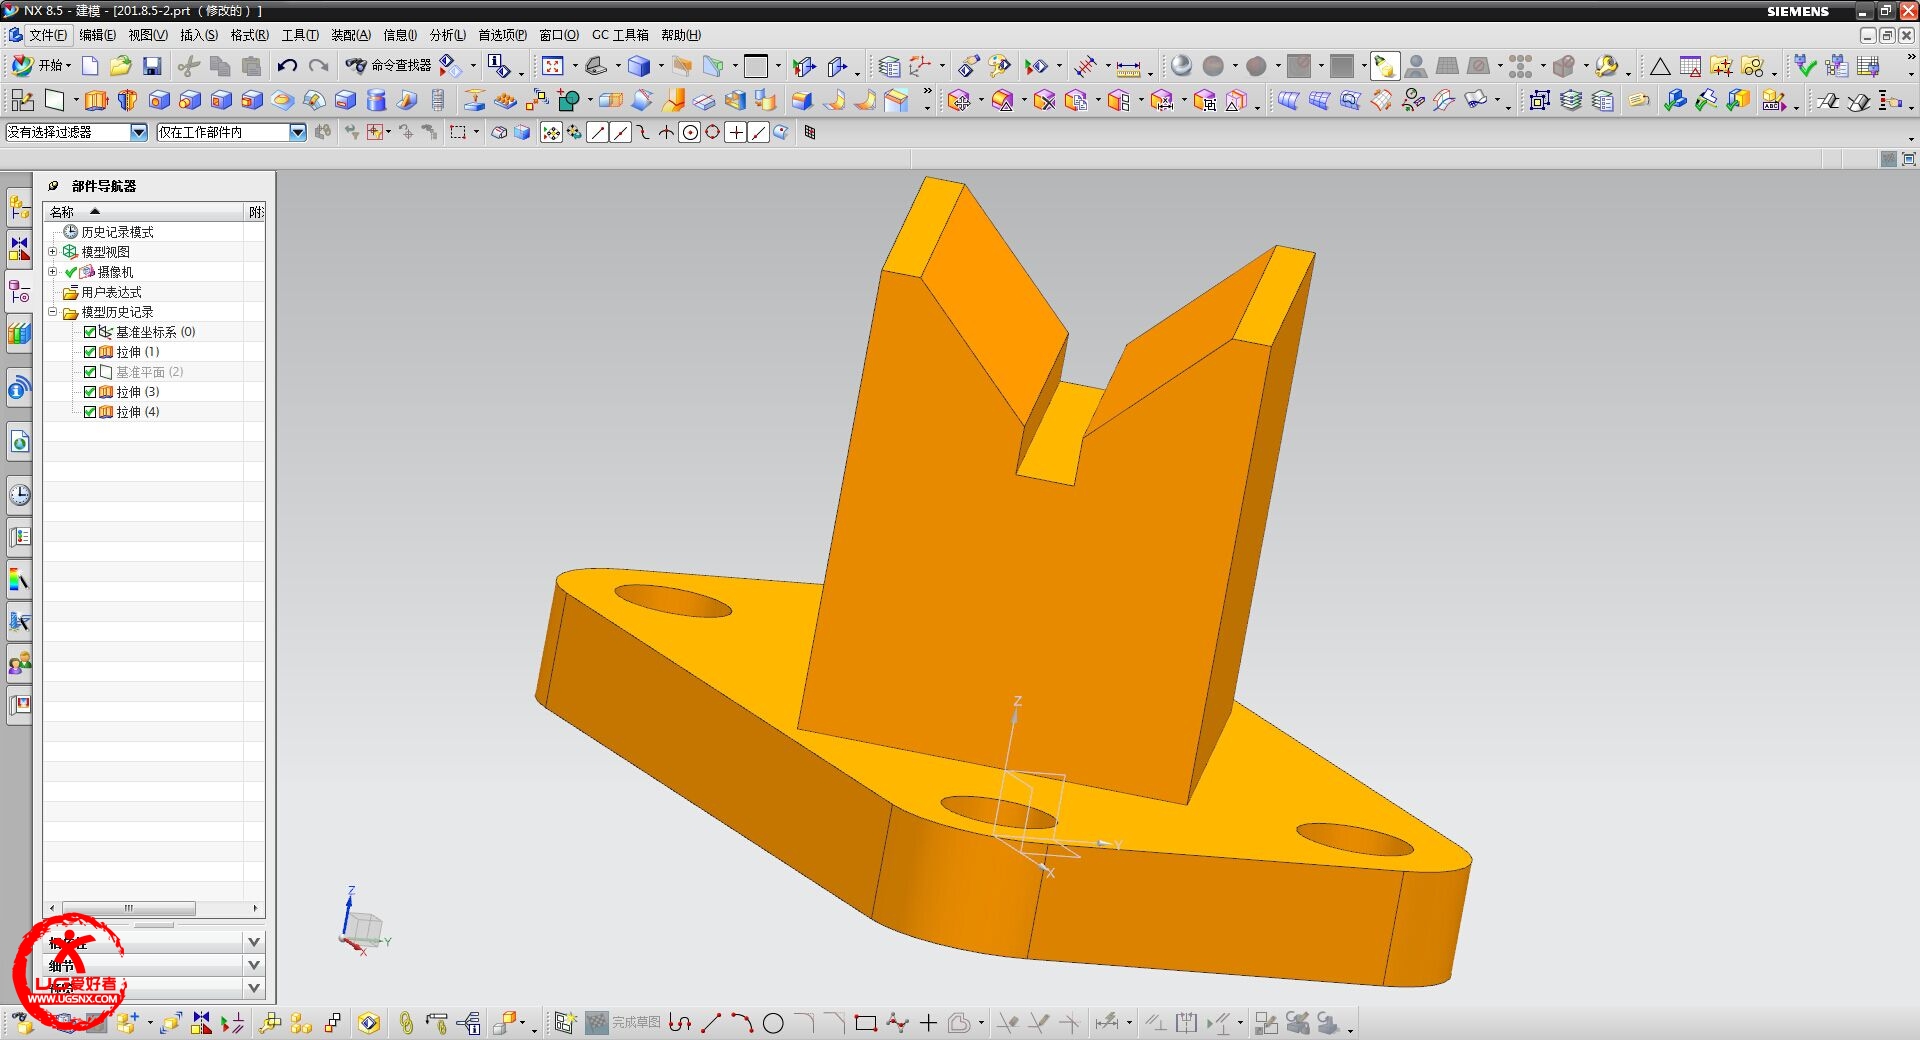Viewport: 1920px width, 1040px height.
Task: Click the highlighted light-bulb display icon
Action: click(1384, 66)
